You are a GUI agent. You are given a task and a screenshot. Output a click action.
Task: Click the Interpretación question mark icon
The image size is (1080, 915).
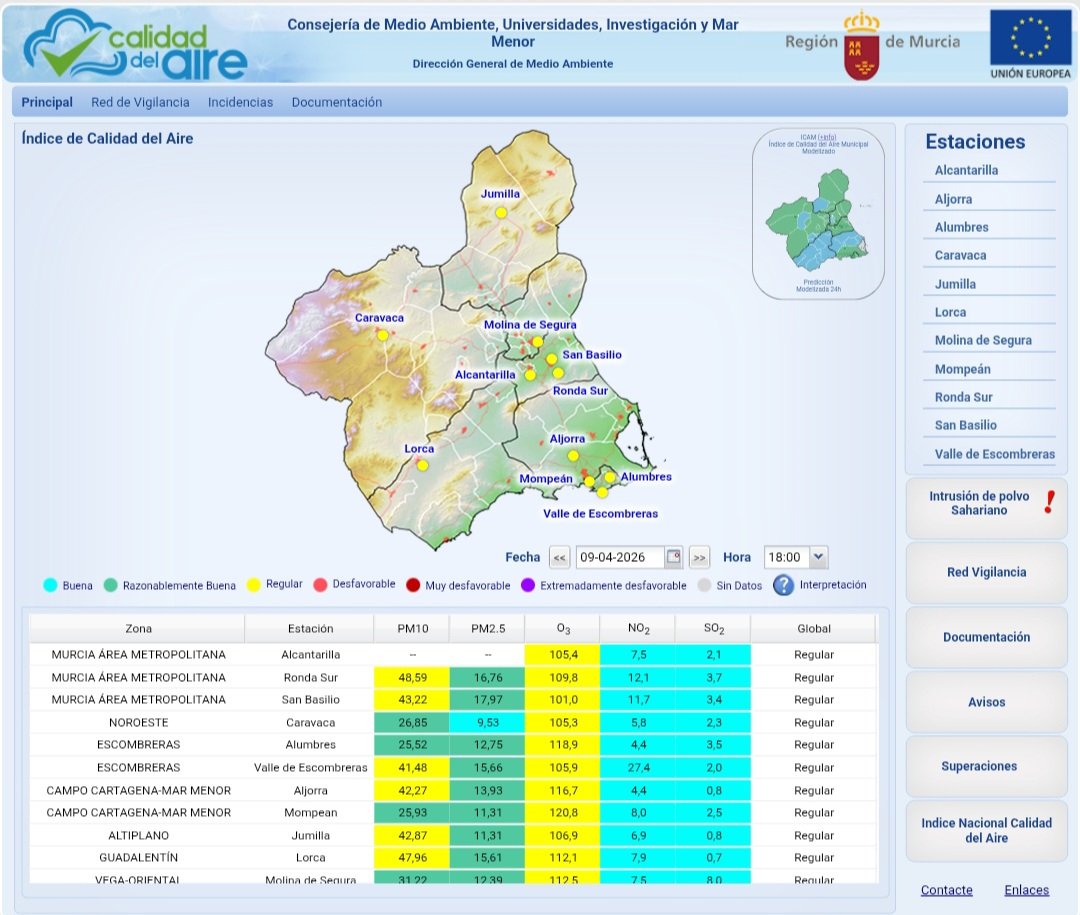click(783, 585)
